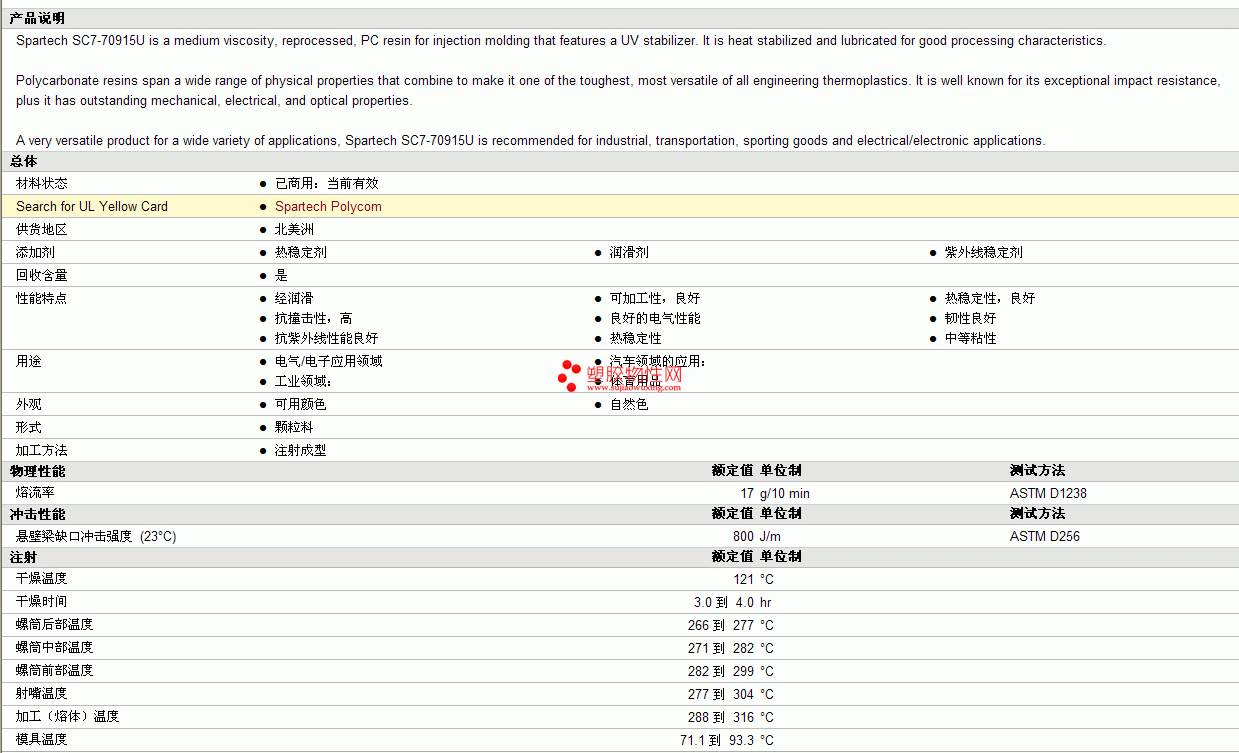This screenshot has width=1239, height=753.
Task: Click the feature 可加工性，良好
Action: (x=655, y=298)
